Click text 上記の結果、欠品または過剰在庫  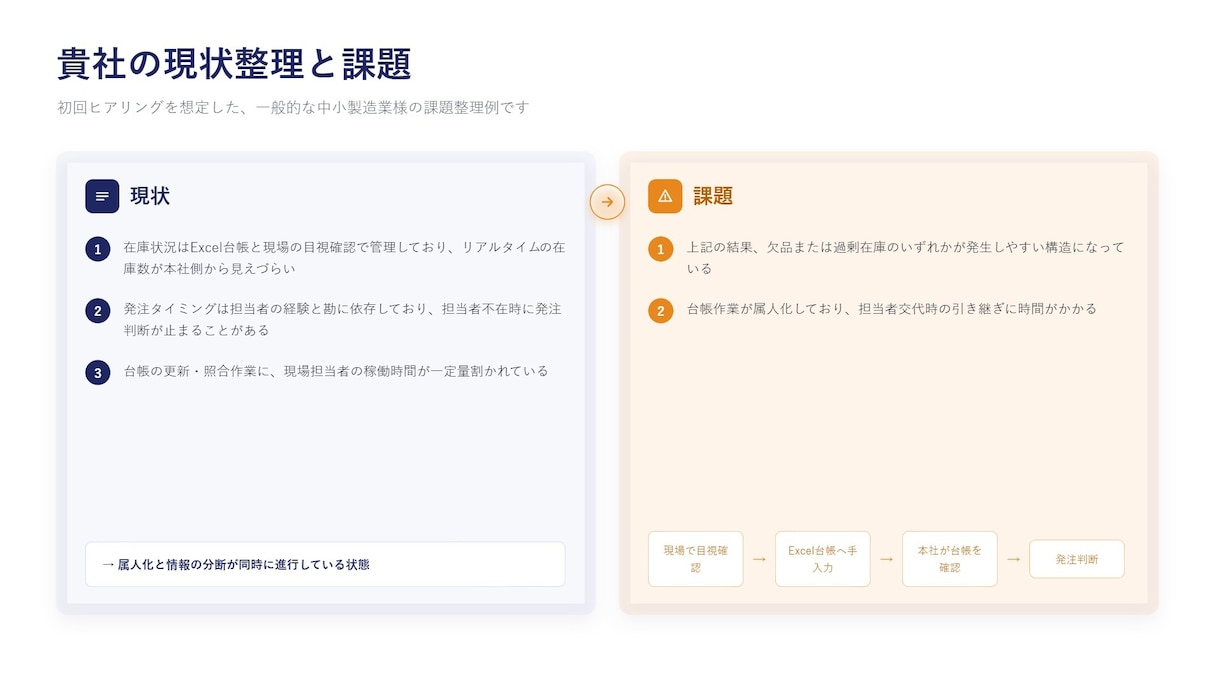pyautogui.click(x=906, y=257)
